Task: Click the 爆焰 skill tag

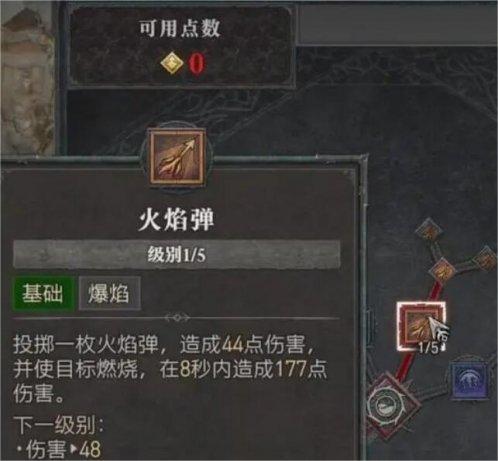Action: 109,294
